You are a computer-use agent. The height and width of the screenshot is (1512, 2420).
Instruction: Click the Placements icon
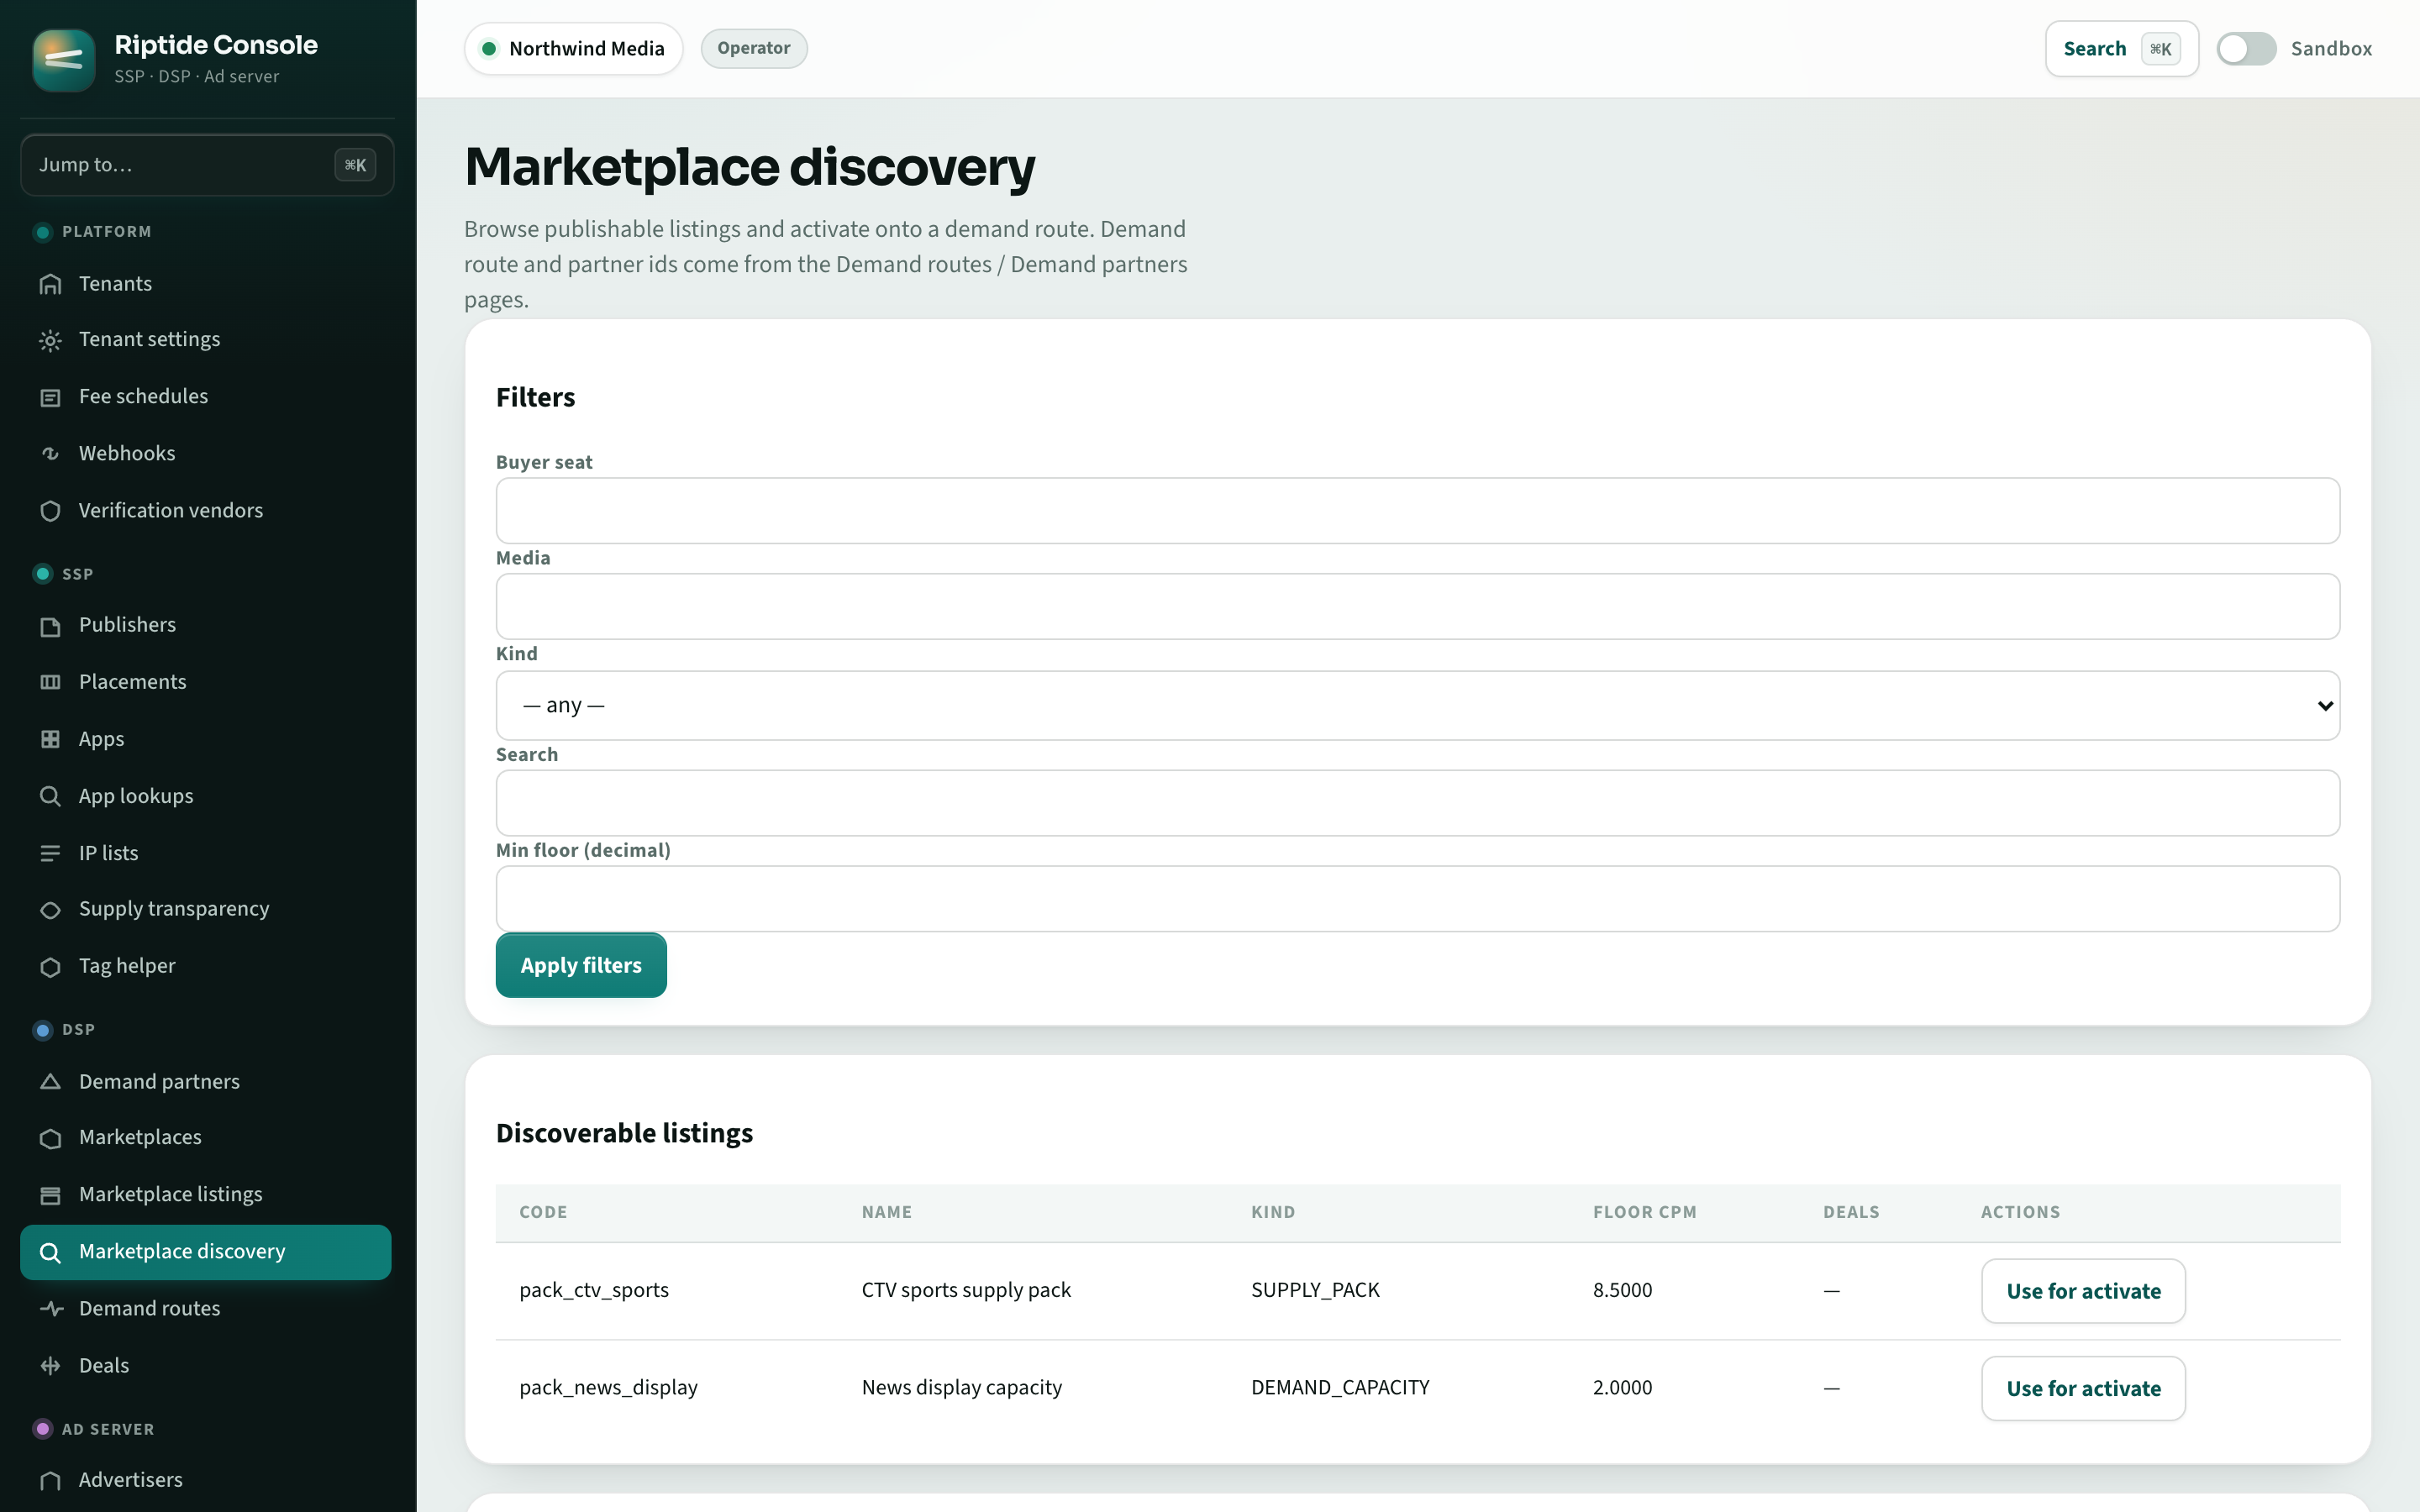click(x=50, y=682)
